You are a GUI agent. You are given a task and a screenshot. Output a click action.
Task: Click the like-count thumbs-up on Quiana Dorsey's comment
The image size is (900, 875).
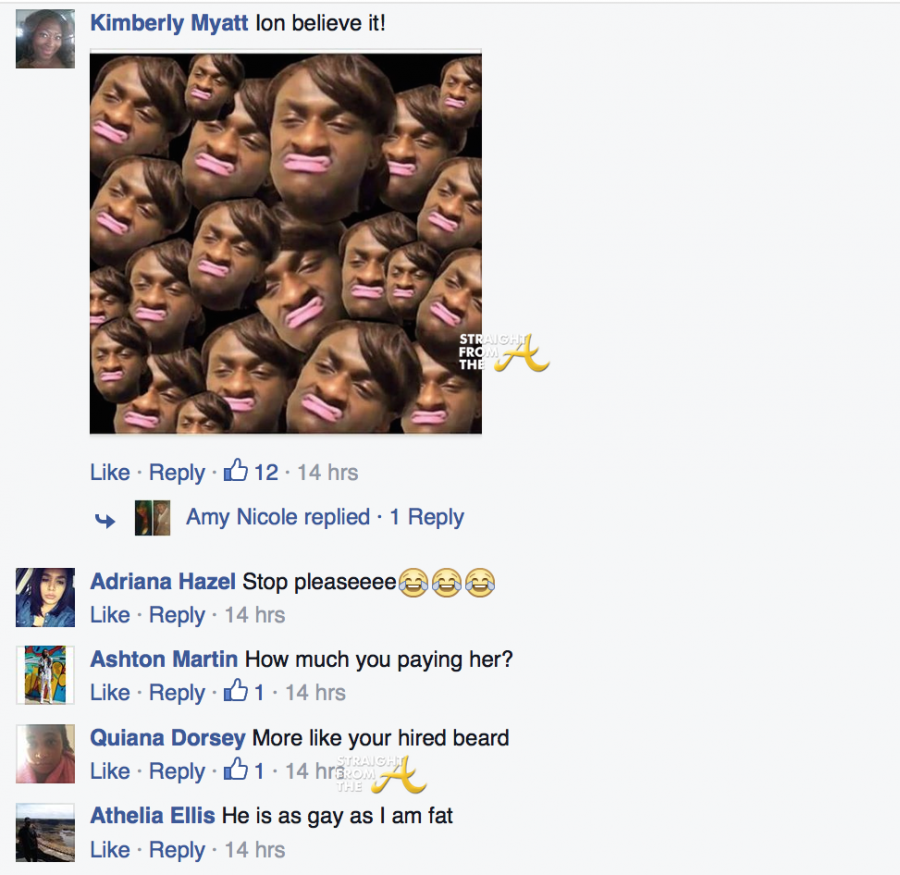(x=235, y=769)
